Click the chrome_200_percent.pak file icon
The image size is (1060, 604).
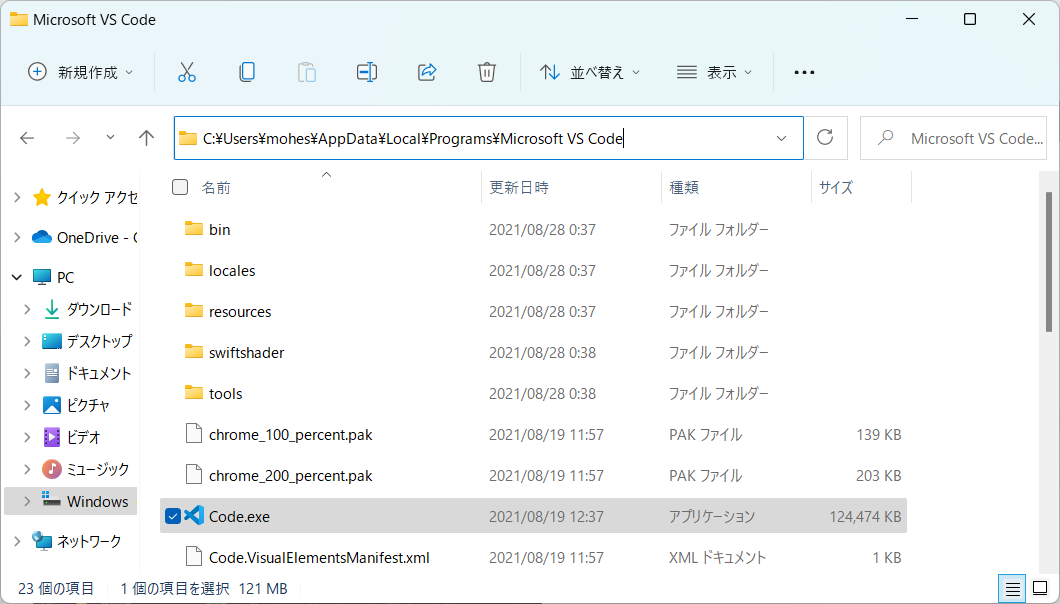click(x=194, y=475)
